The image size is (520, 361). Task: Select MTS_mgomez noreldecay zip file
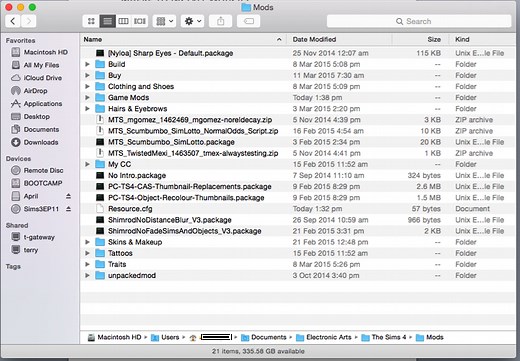(x=298, y=120)
